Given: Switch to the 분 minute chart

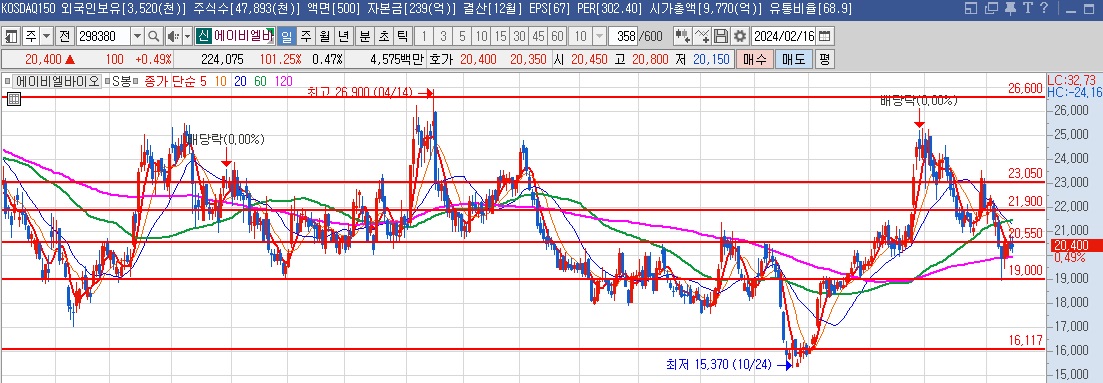Looking at the screenshot, I should 364,37.
